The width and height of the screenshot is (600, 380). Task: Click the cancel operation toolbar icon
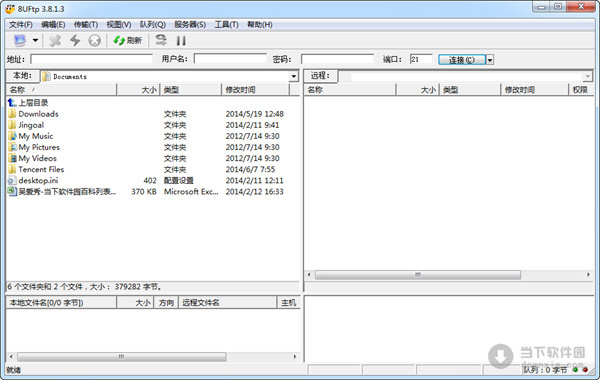95,40
